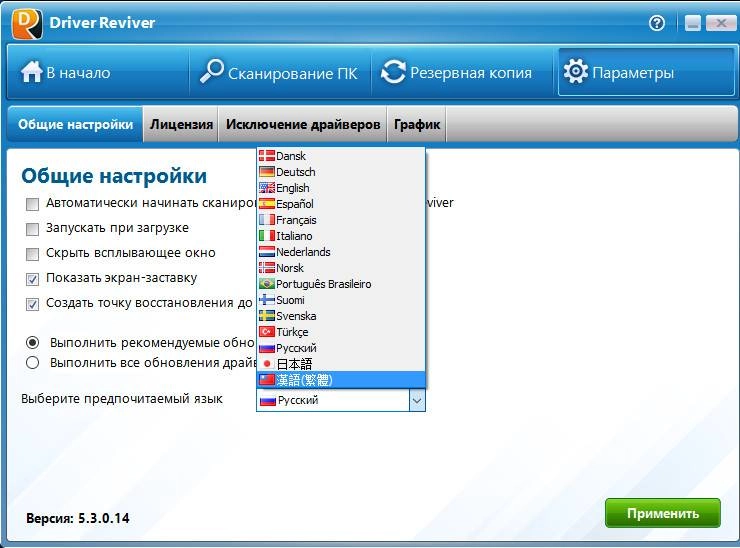The height and width of the screenshot is (548, 740).
Task: Click the home icon beside В начало
Action: pos(32,72)
